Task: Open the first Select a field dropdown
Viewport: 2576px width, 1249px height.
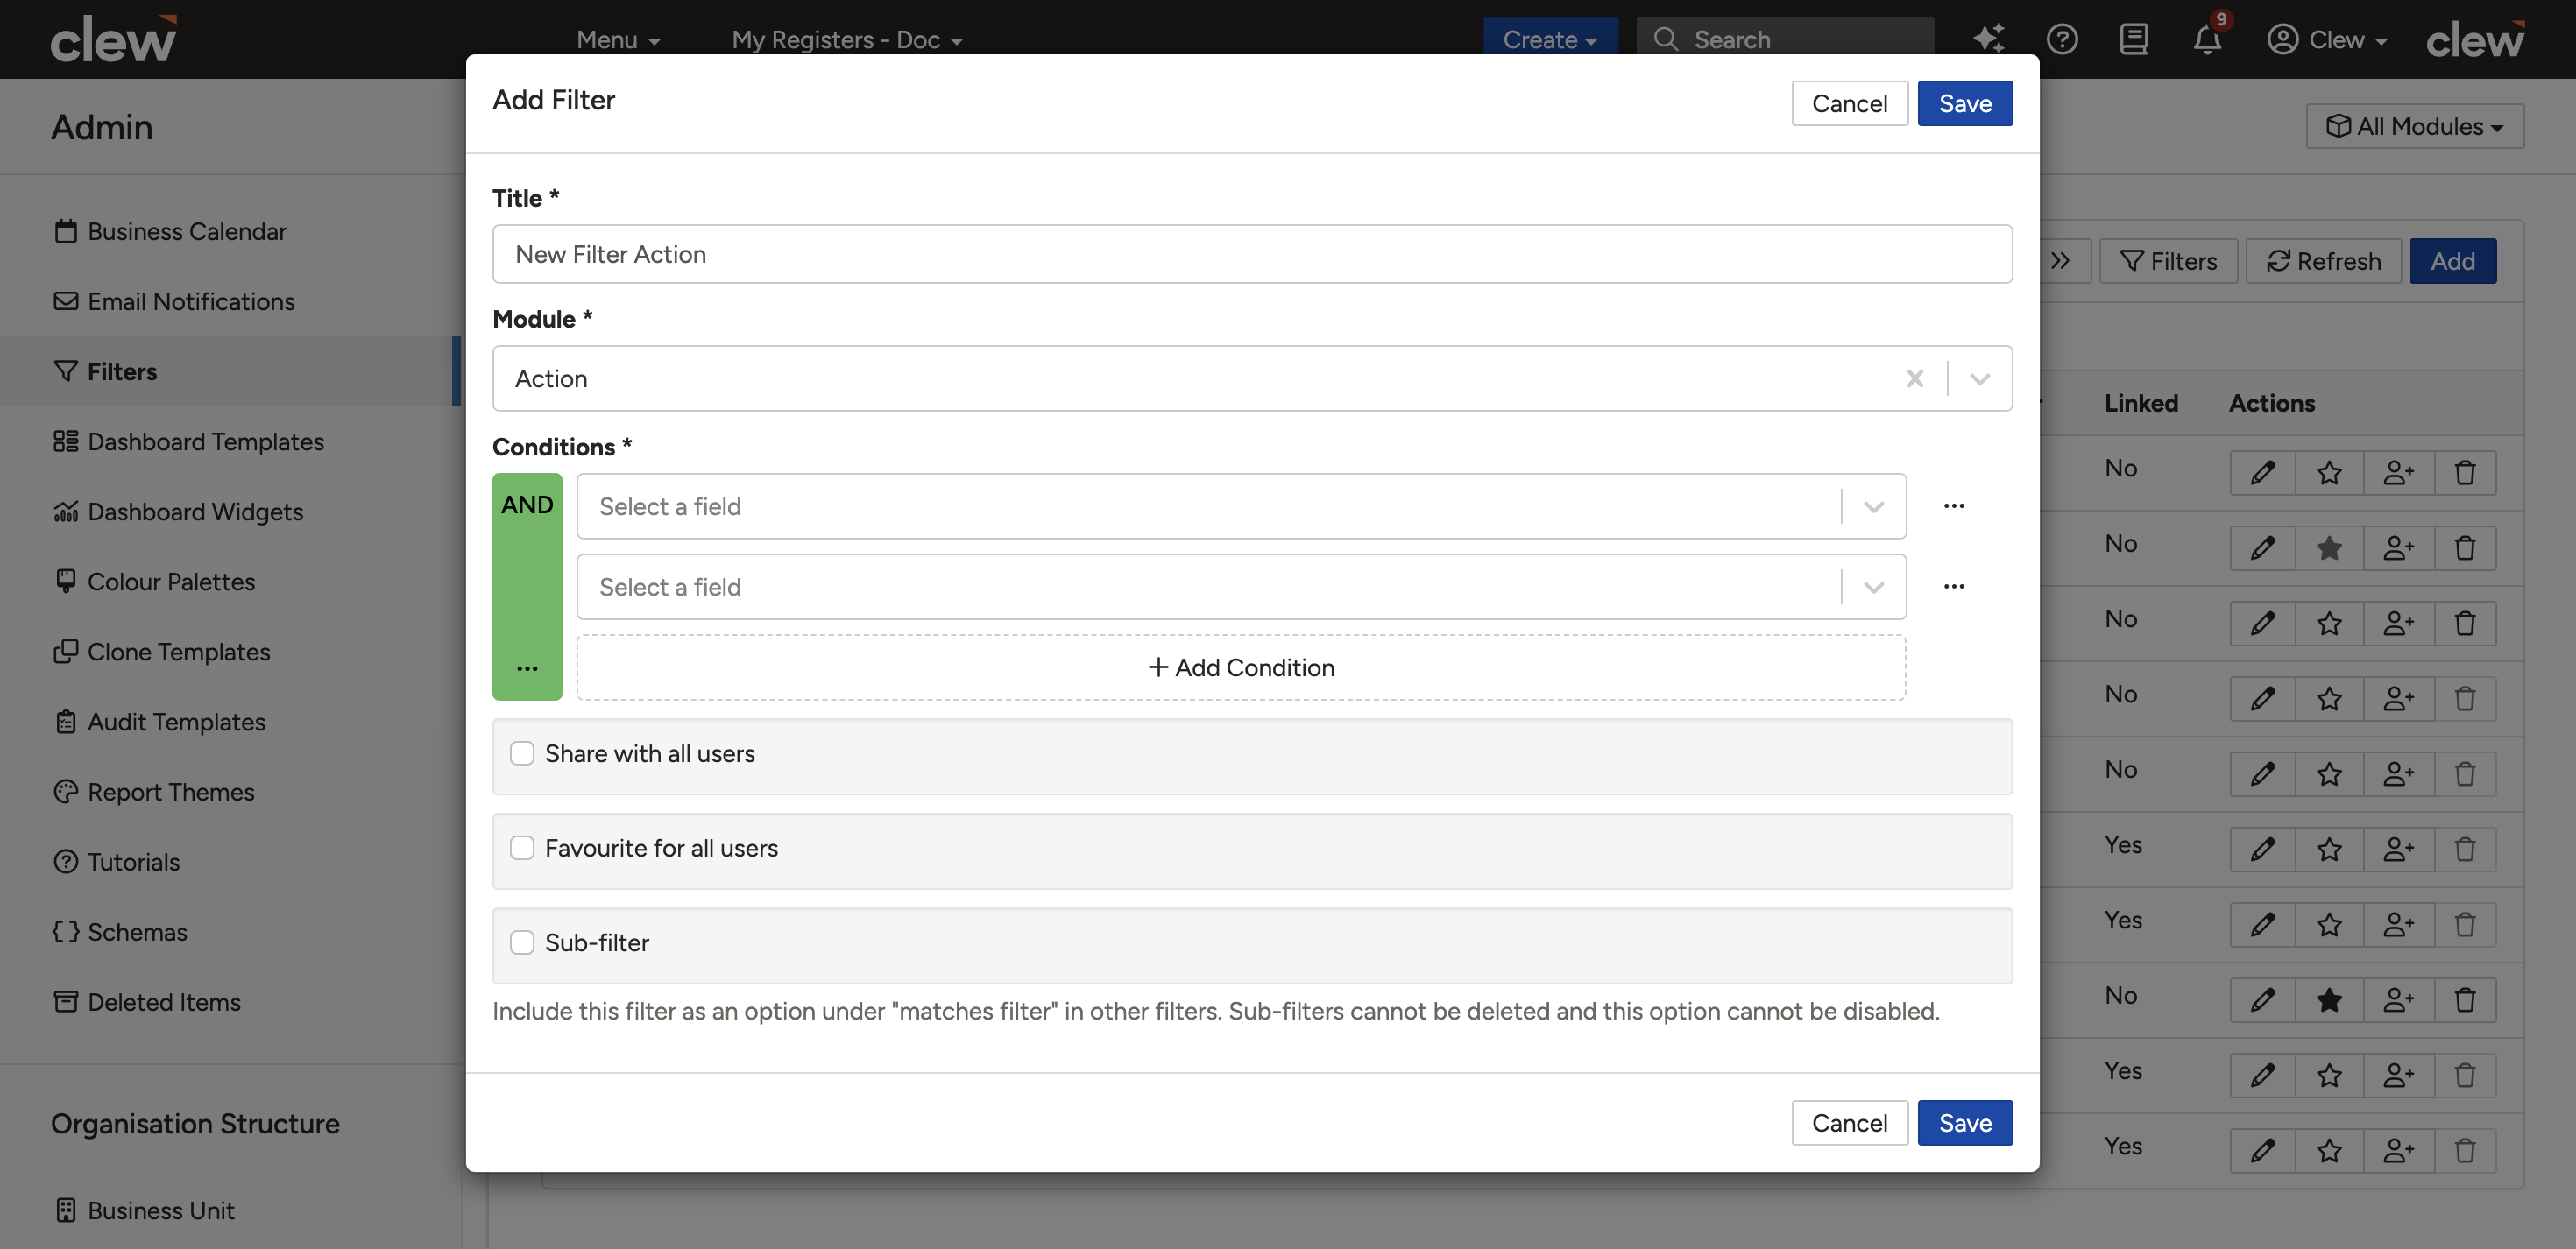Action: (x=1241, y=506)
